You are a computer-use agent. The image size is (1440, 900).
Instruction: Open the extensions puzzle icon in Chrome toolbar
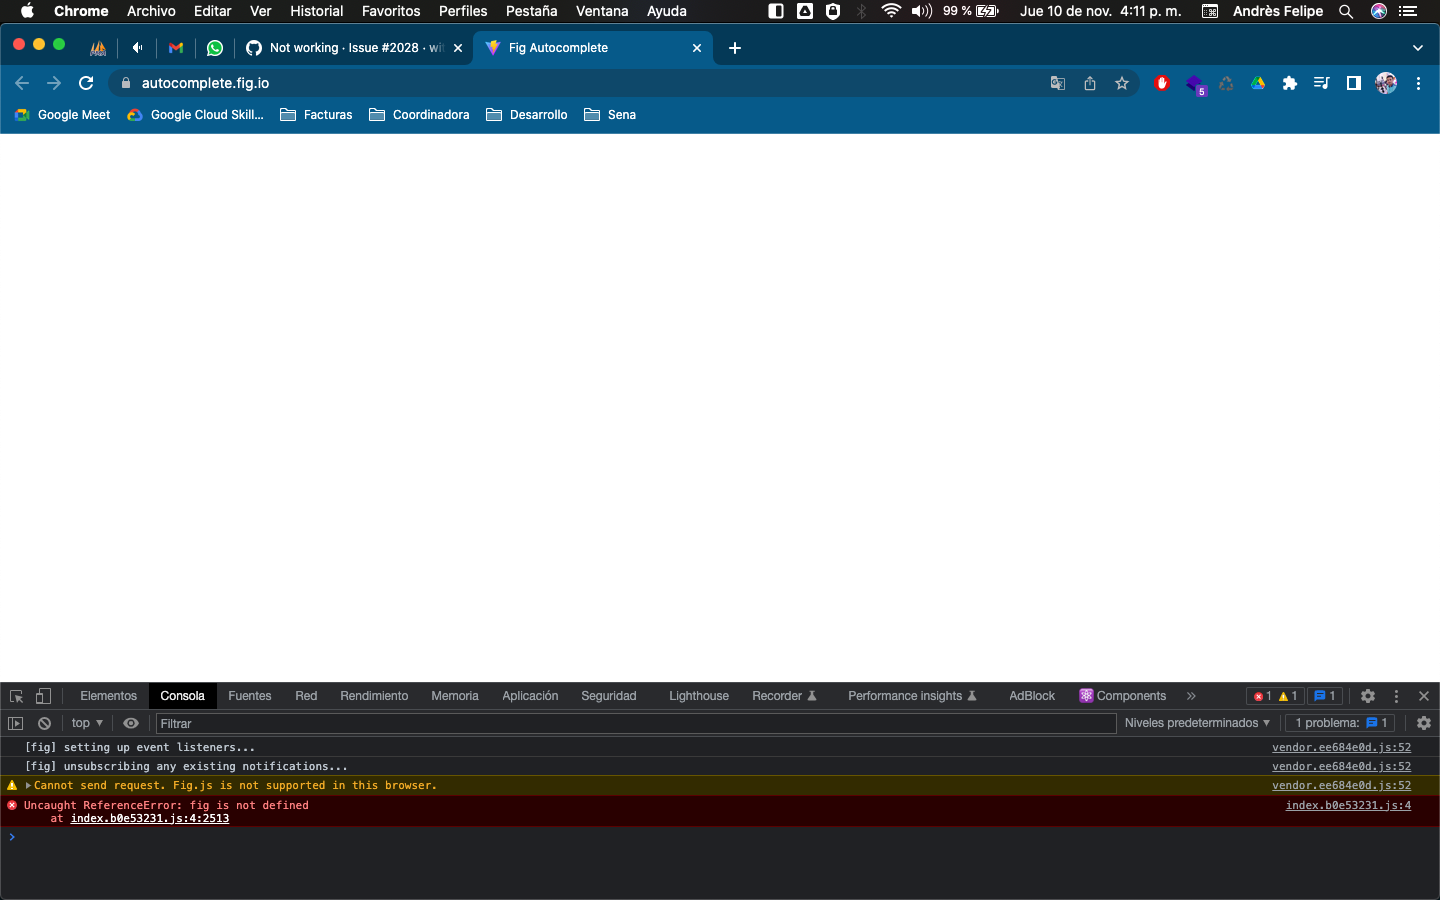coord(1289,83)
